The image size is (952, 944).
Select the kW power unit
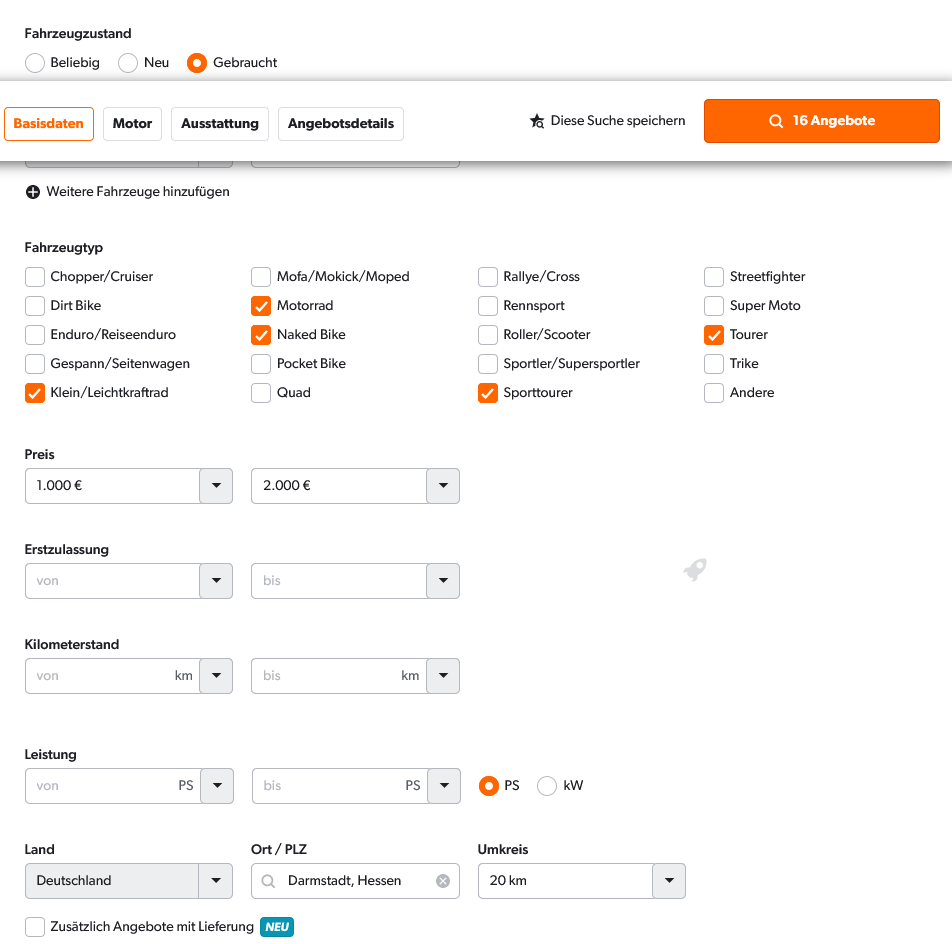[x=547, y=786]
